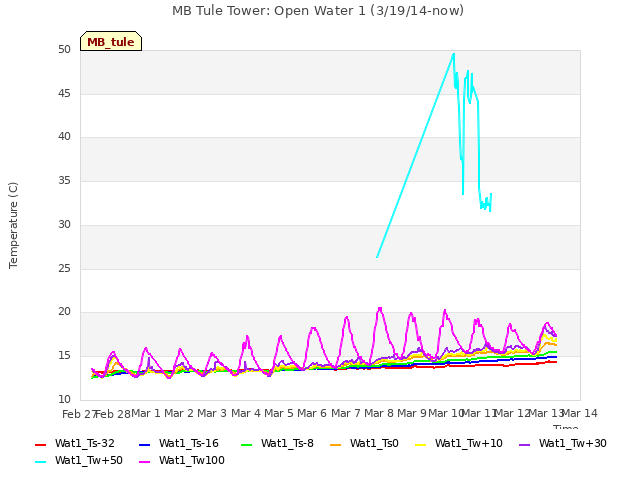
Task: Click the Mar 3 date tick label
Action: 212,413
